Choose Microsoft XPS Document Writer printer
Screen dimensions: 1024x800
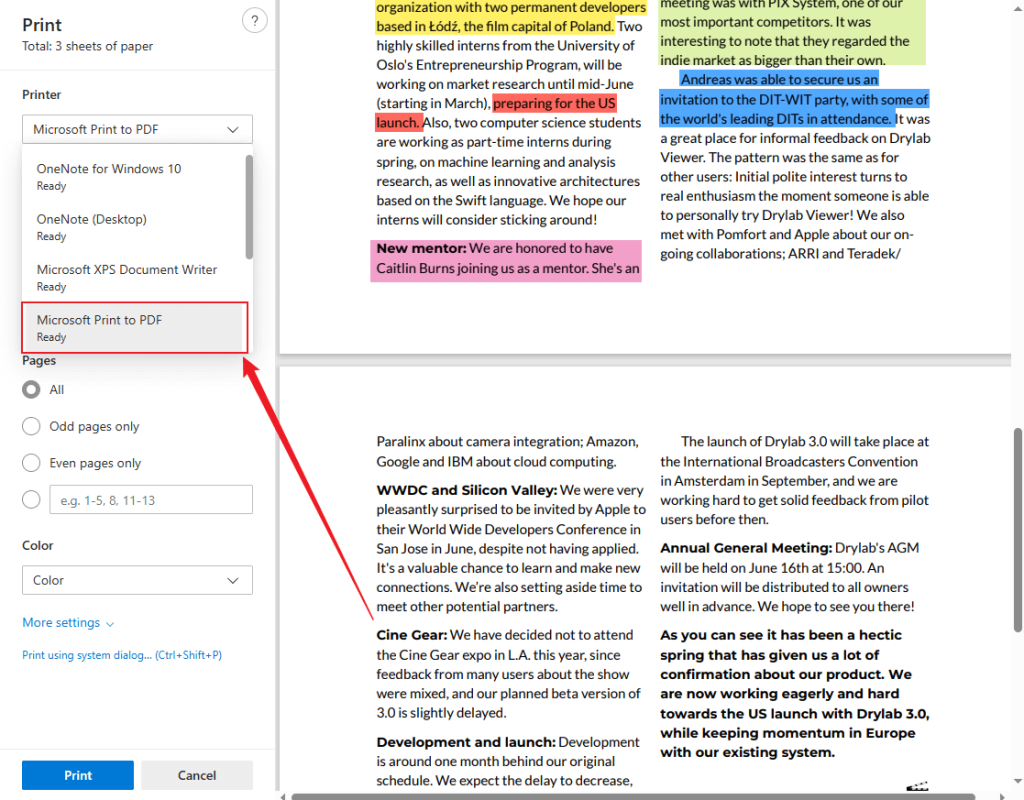tap(127, 276)
